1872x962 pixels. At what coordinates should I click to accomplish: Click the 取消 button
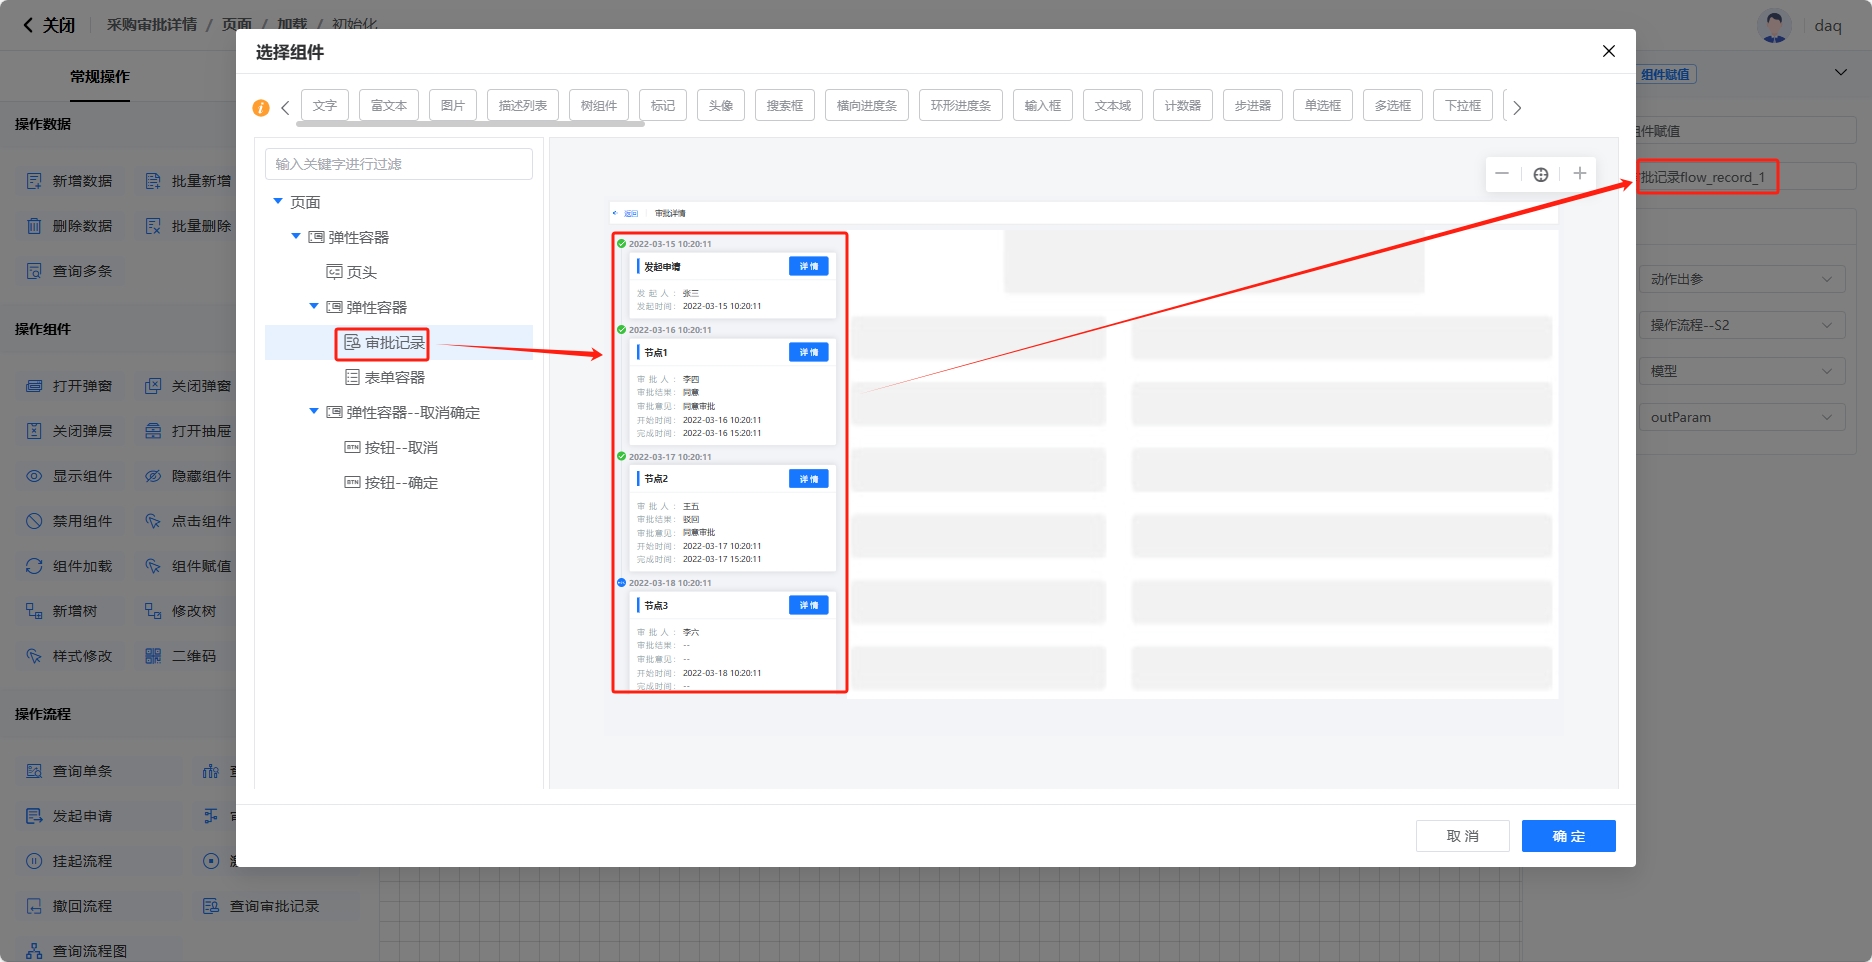click(x=1462, y=836)
